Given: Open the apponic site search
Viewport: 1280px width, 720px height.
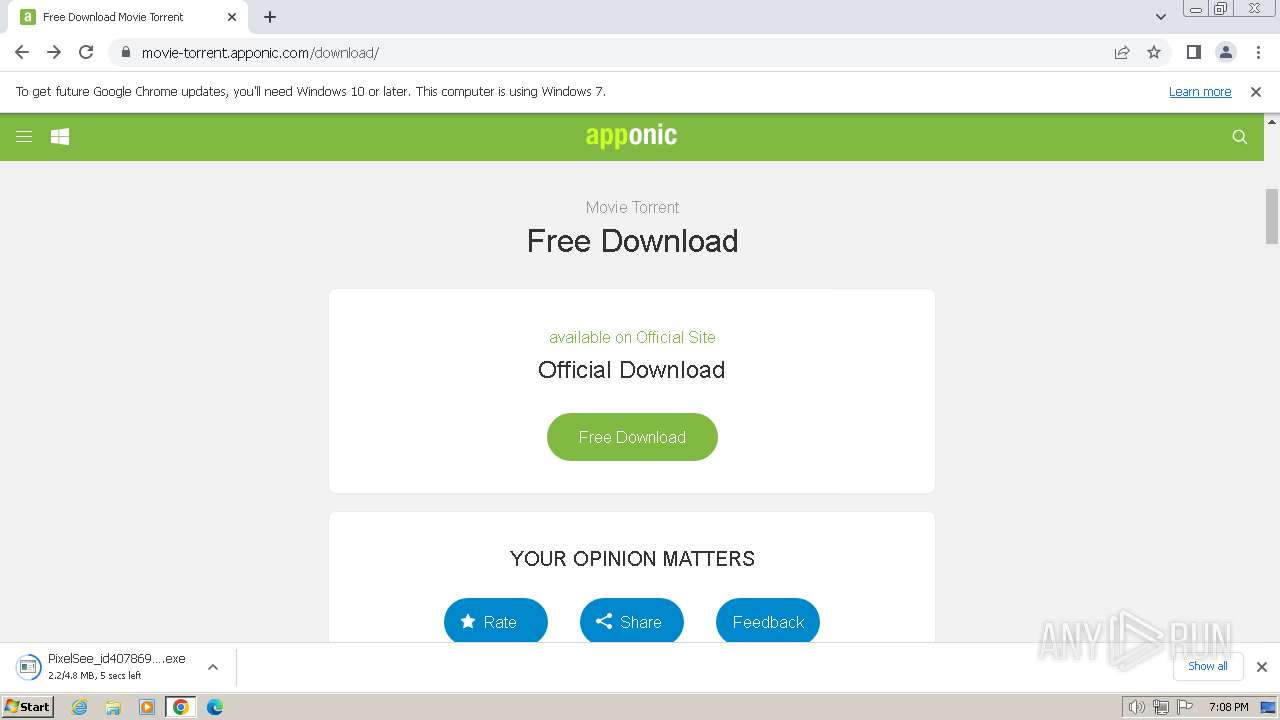Looking at the screenshot, I should click(1240, 137).
